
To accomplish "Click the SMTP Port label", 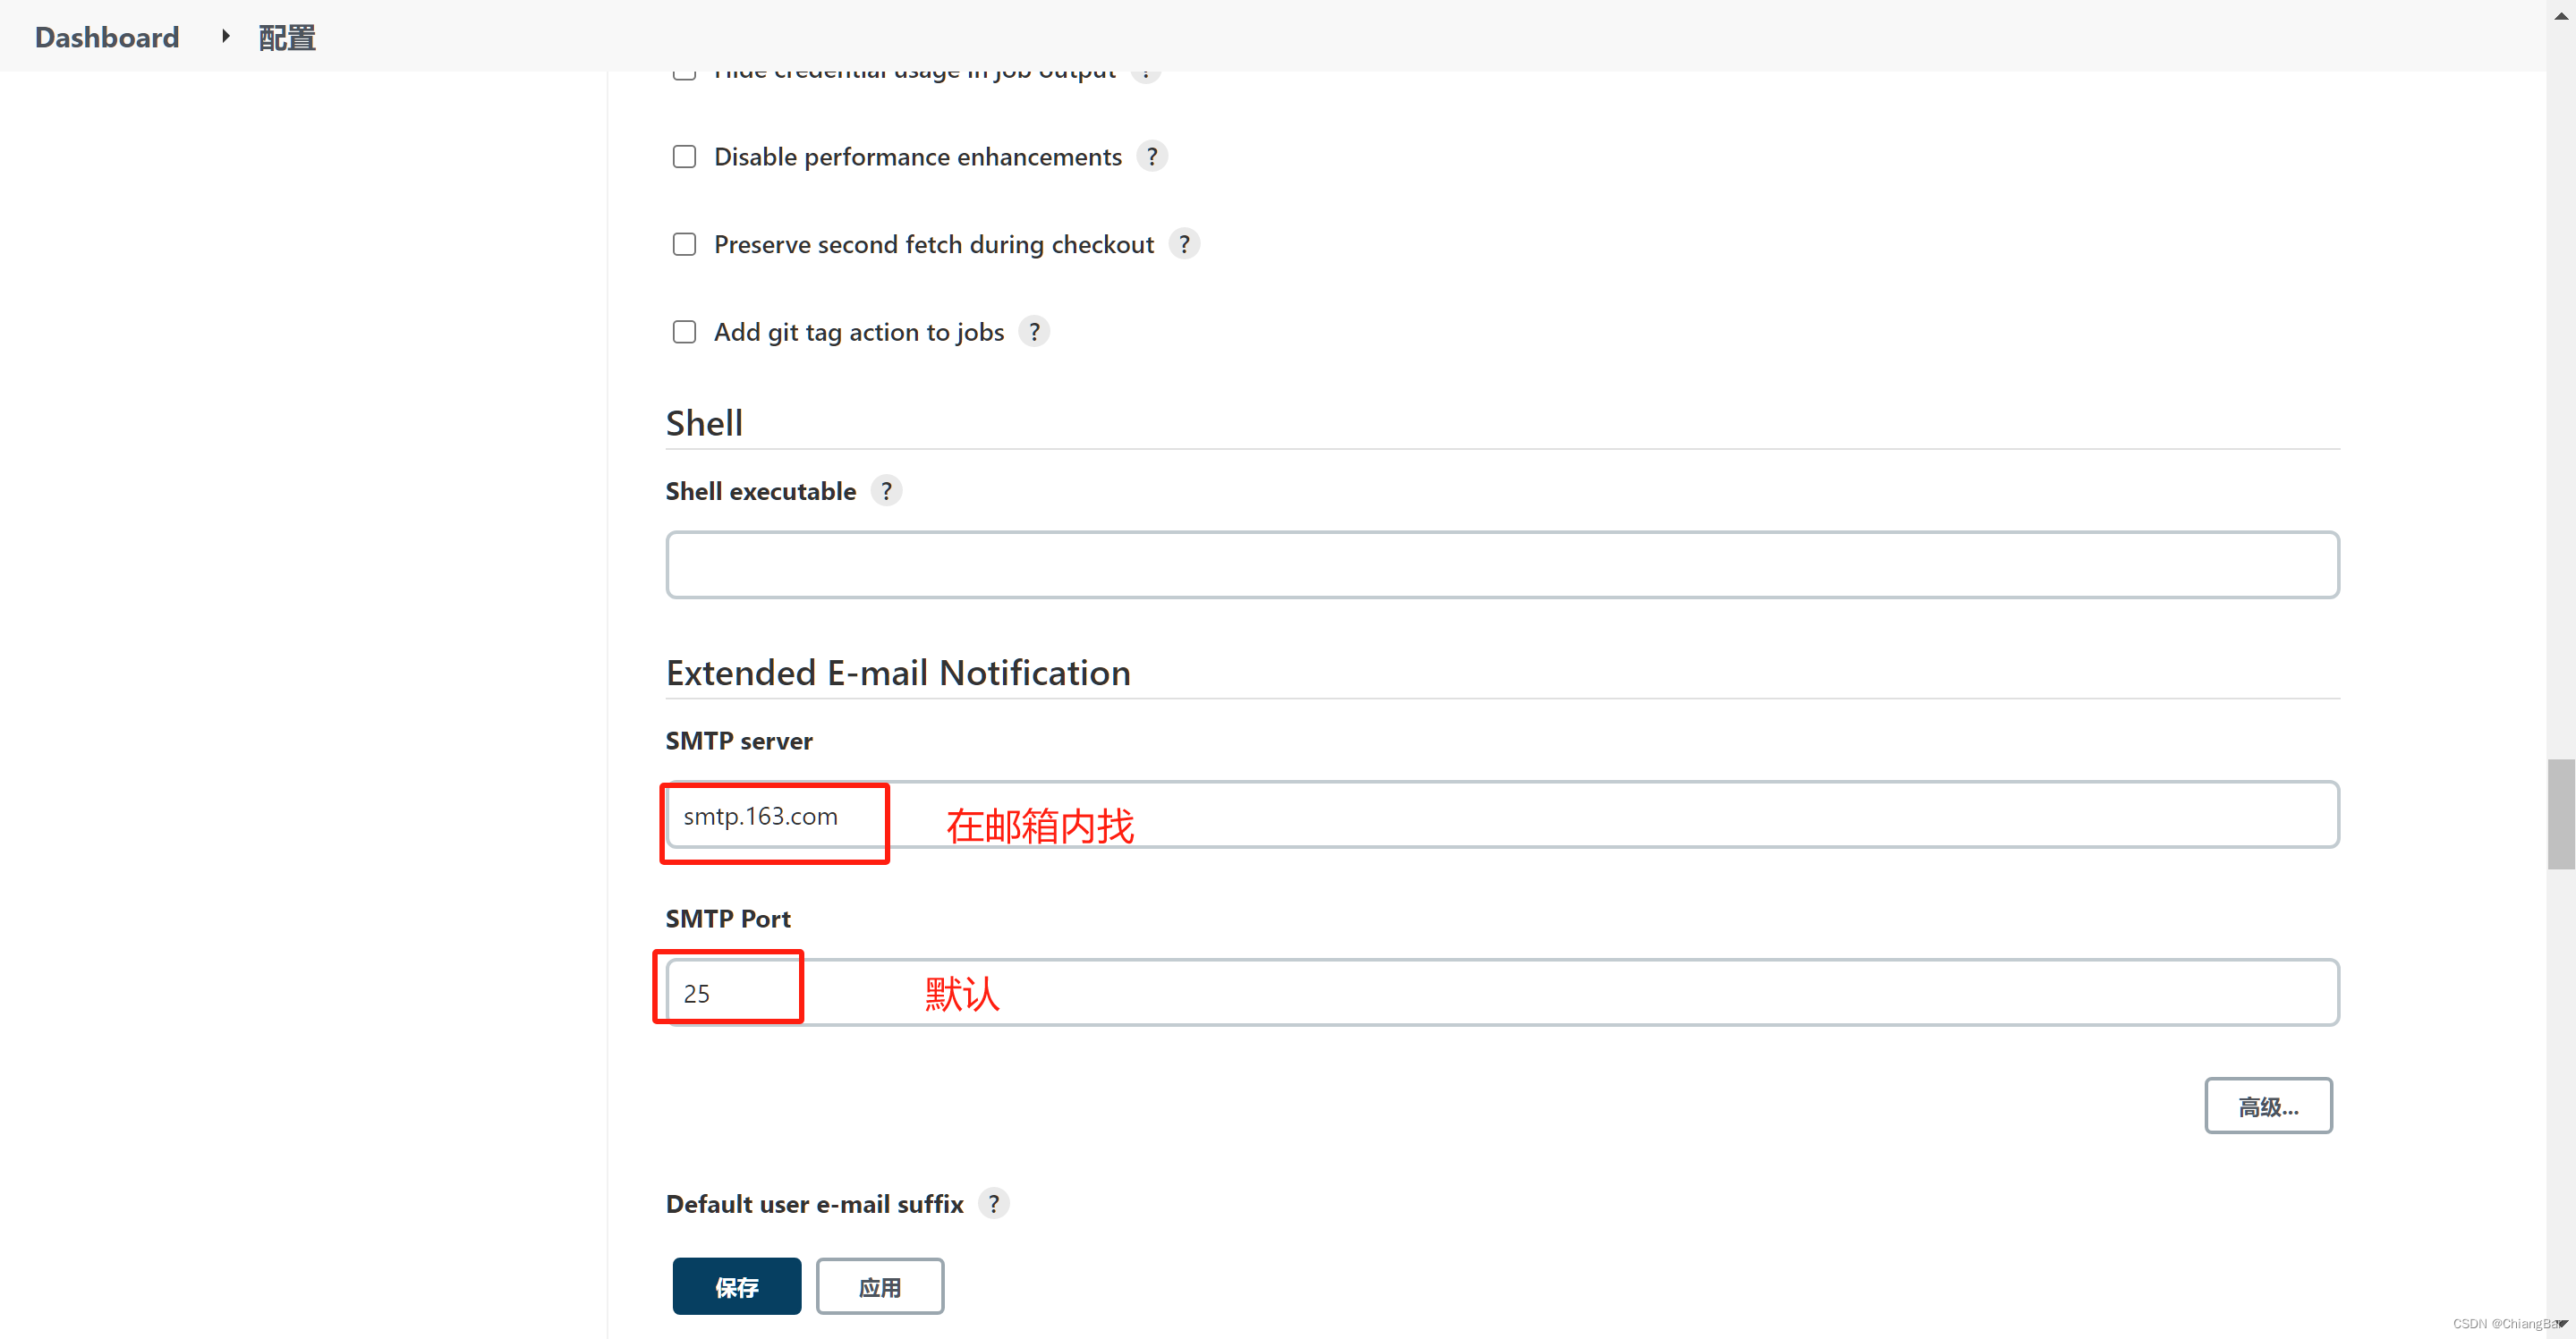I will [728, 918].
